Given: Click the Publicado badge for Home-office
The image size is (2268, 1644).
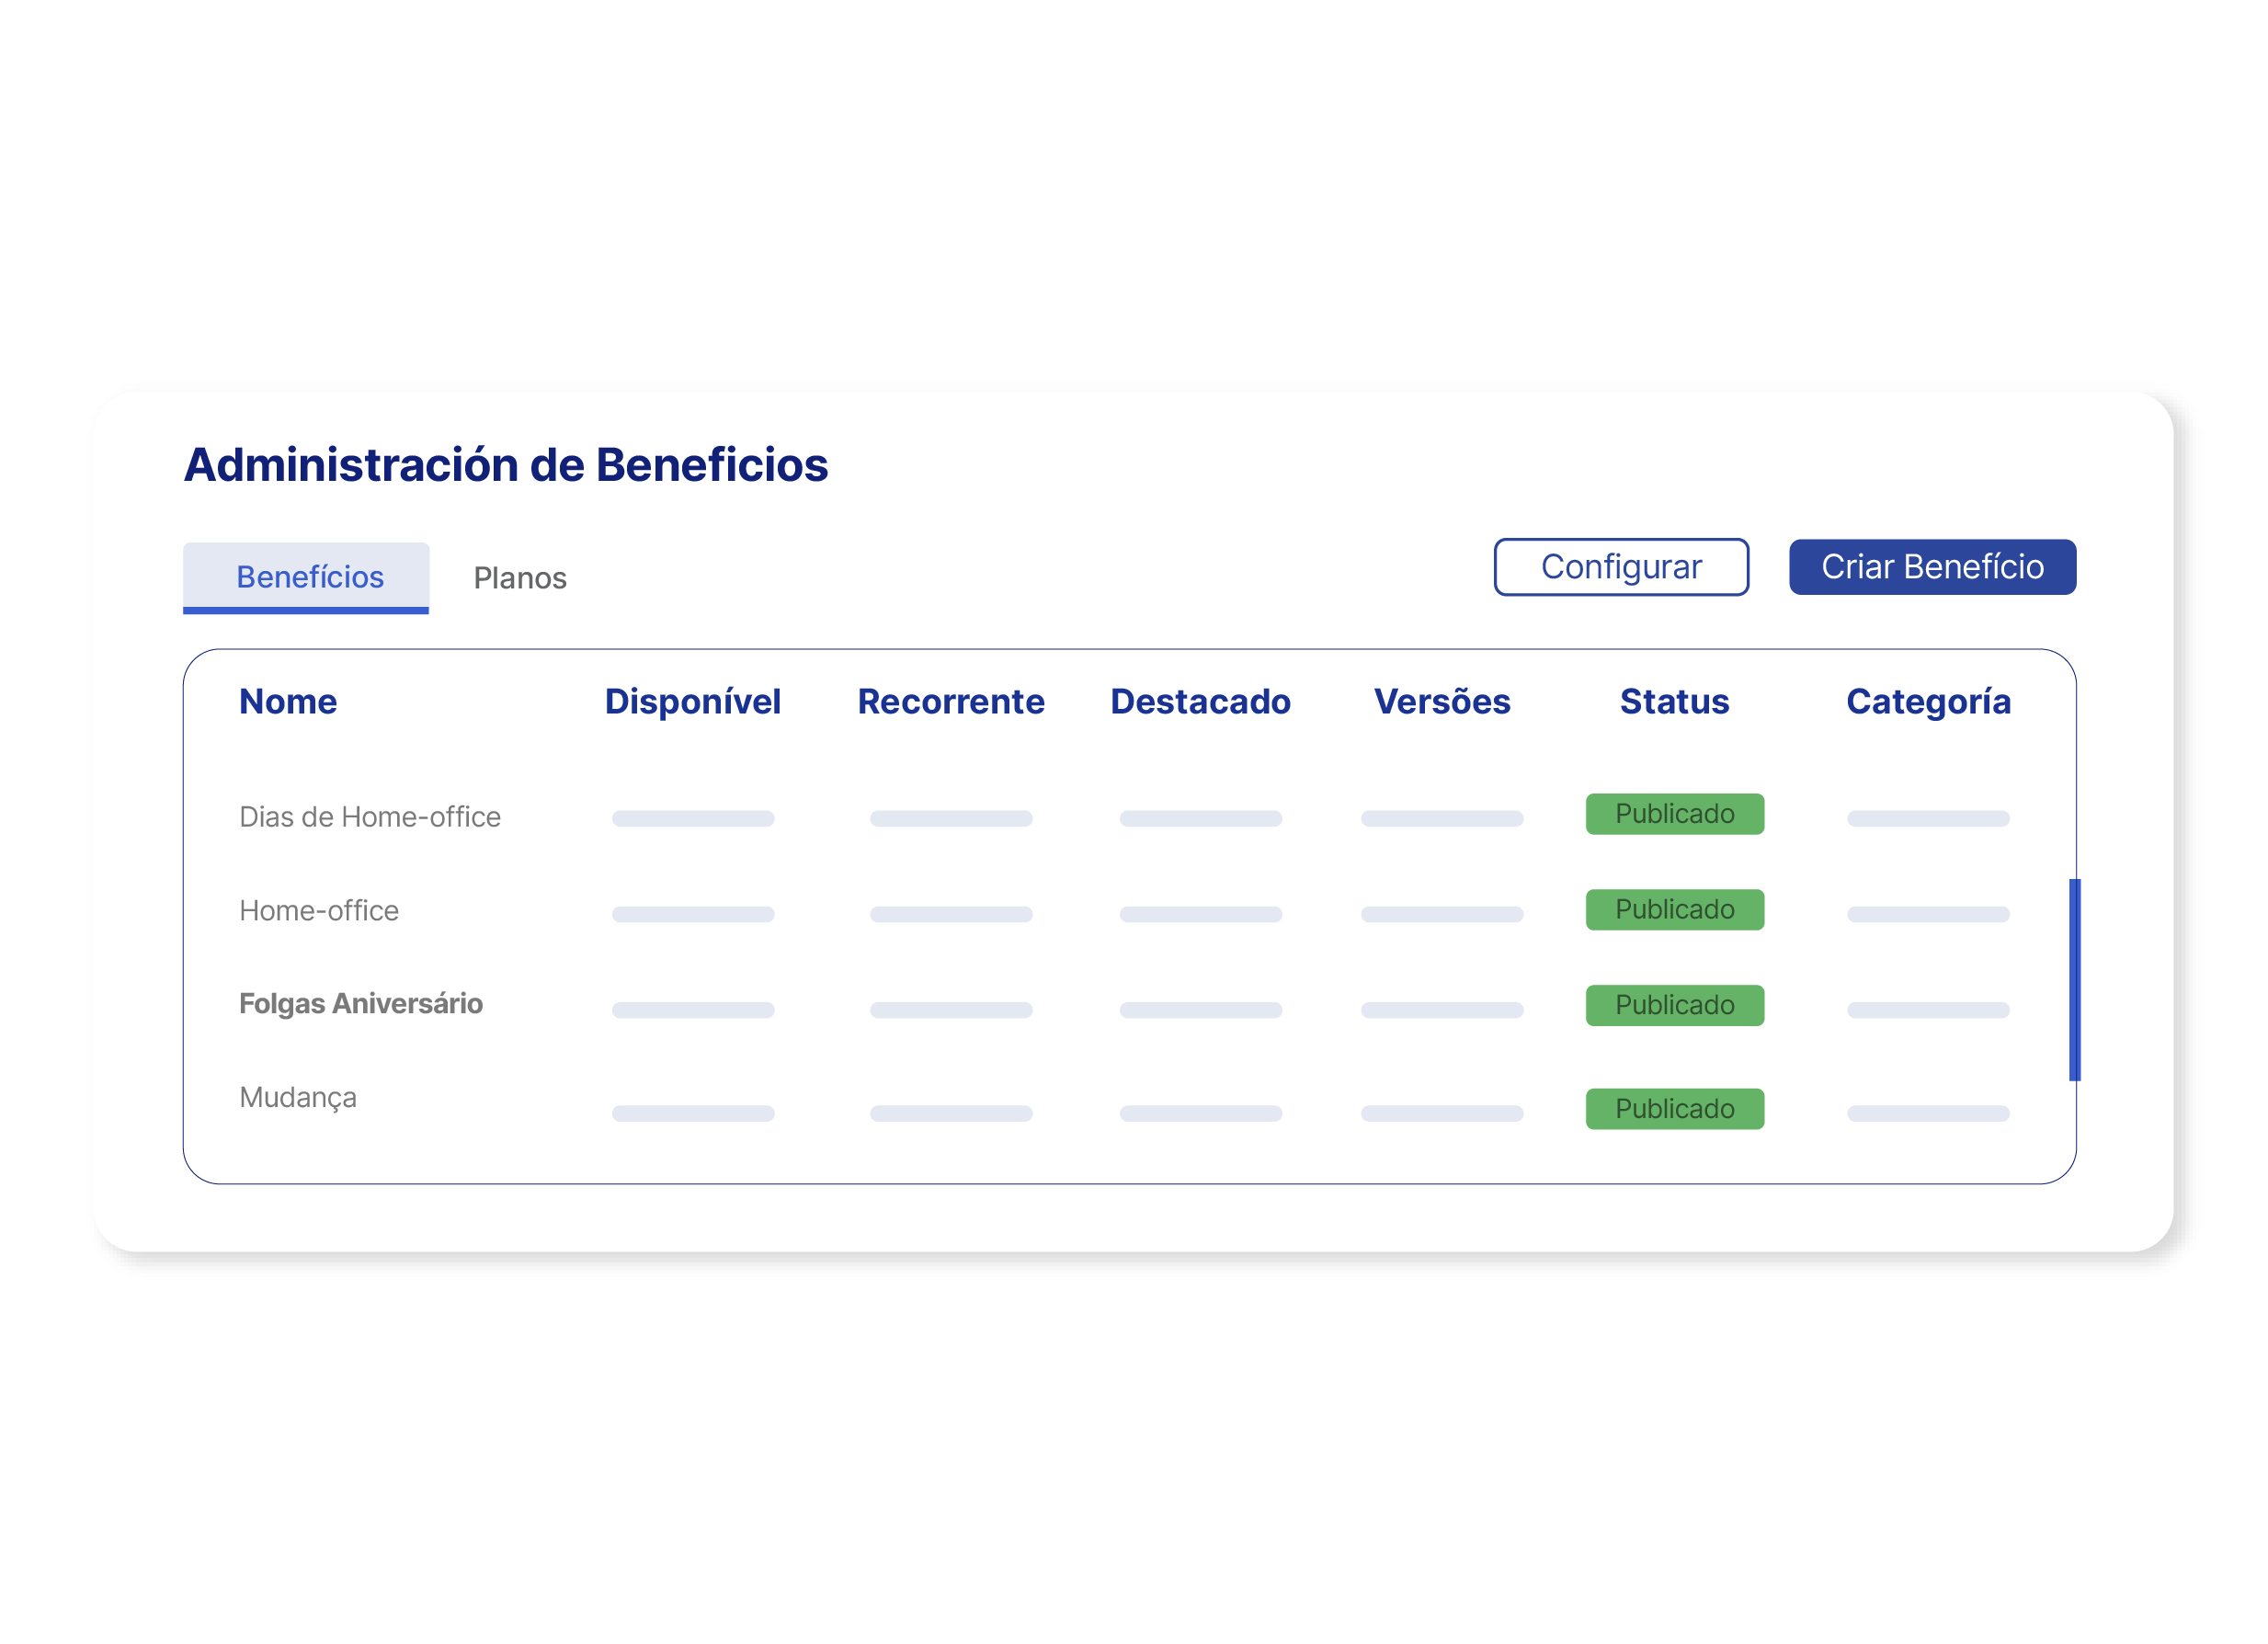Looking at the screenshot, I should click(1674, 909).
